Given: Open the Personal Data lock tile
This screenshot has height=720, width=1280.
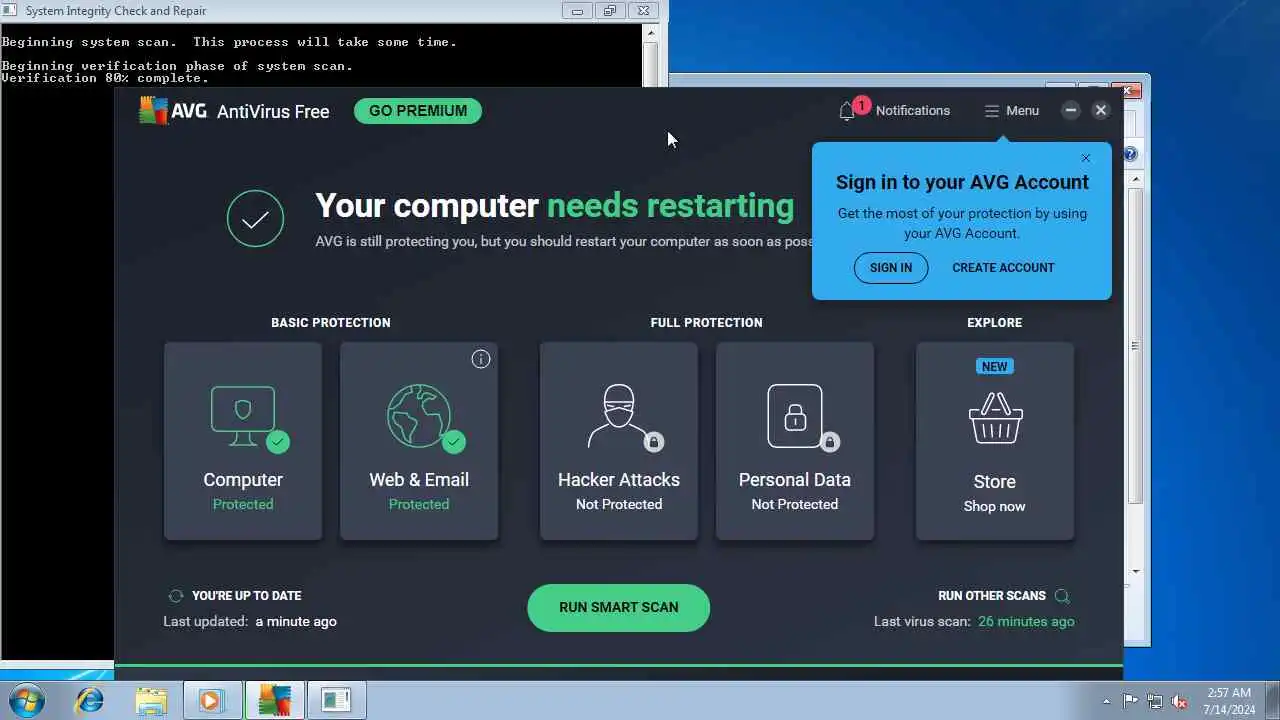Looking at the screenshot, I should (x=795, y=441).
